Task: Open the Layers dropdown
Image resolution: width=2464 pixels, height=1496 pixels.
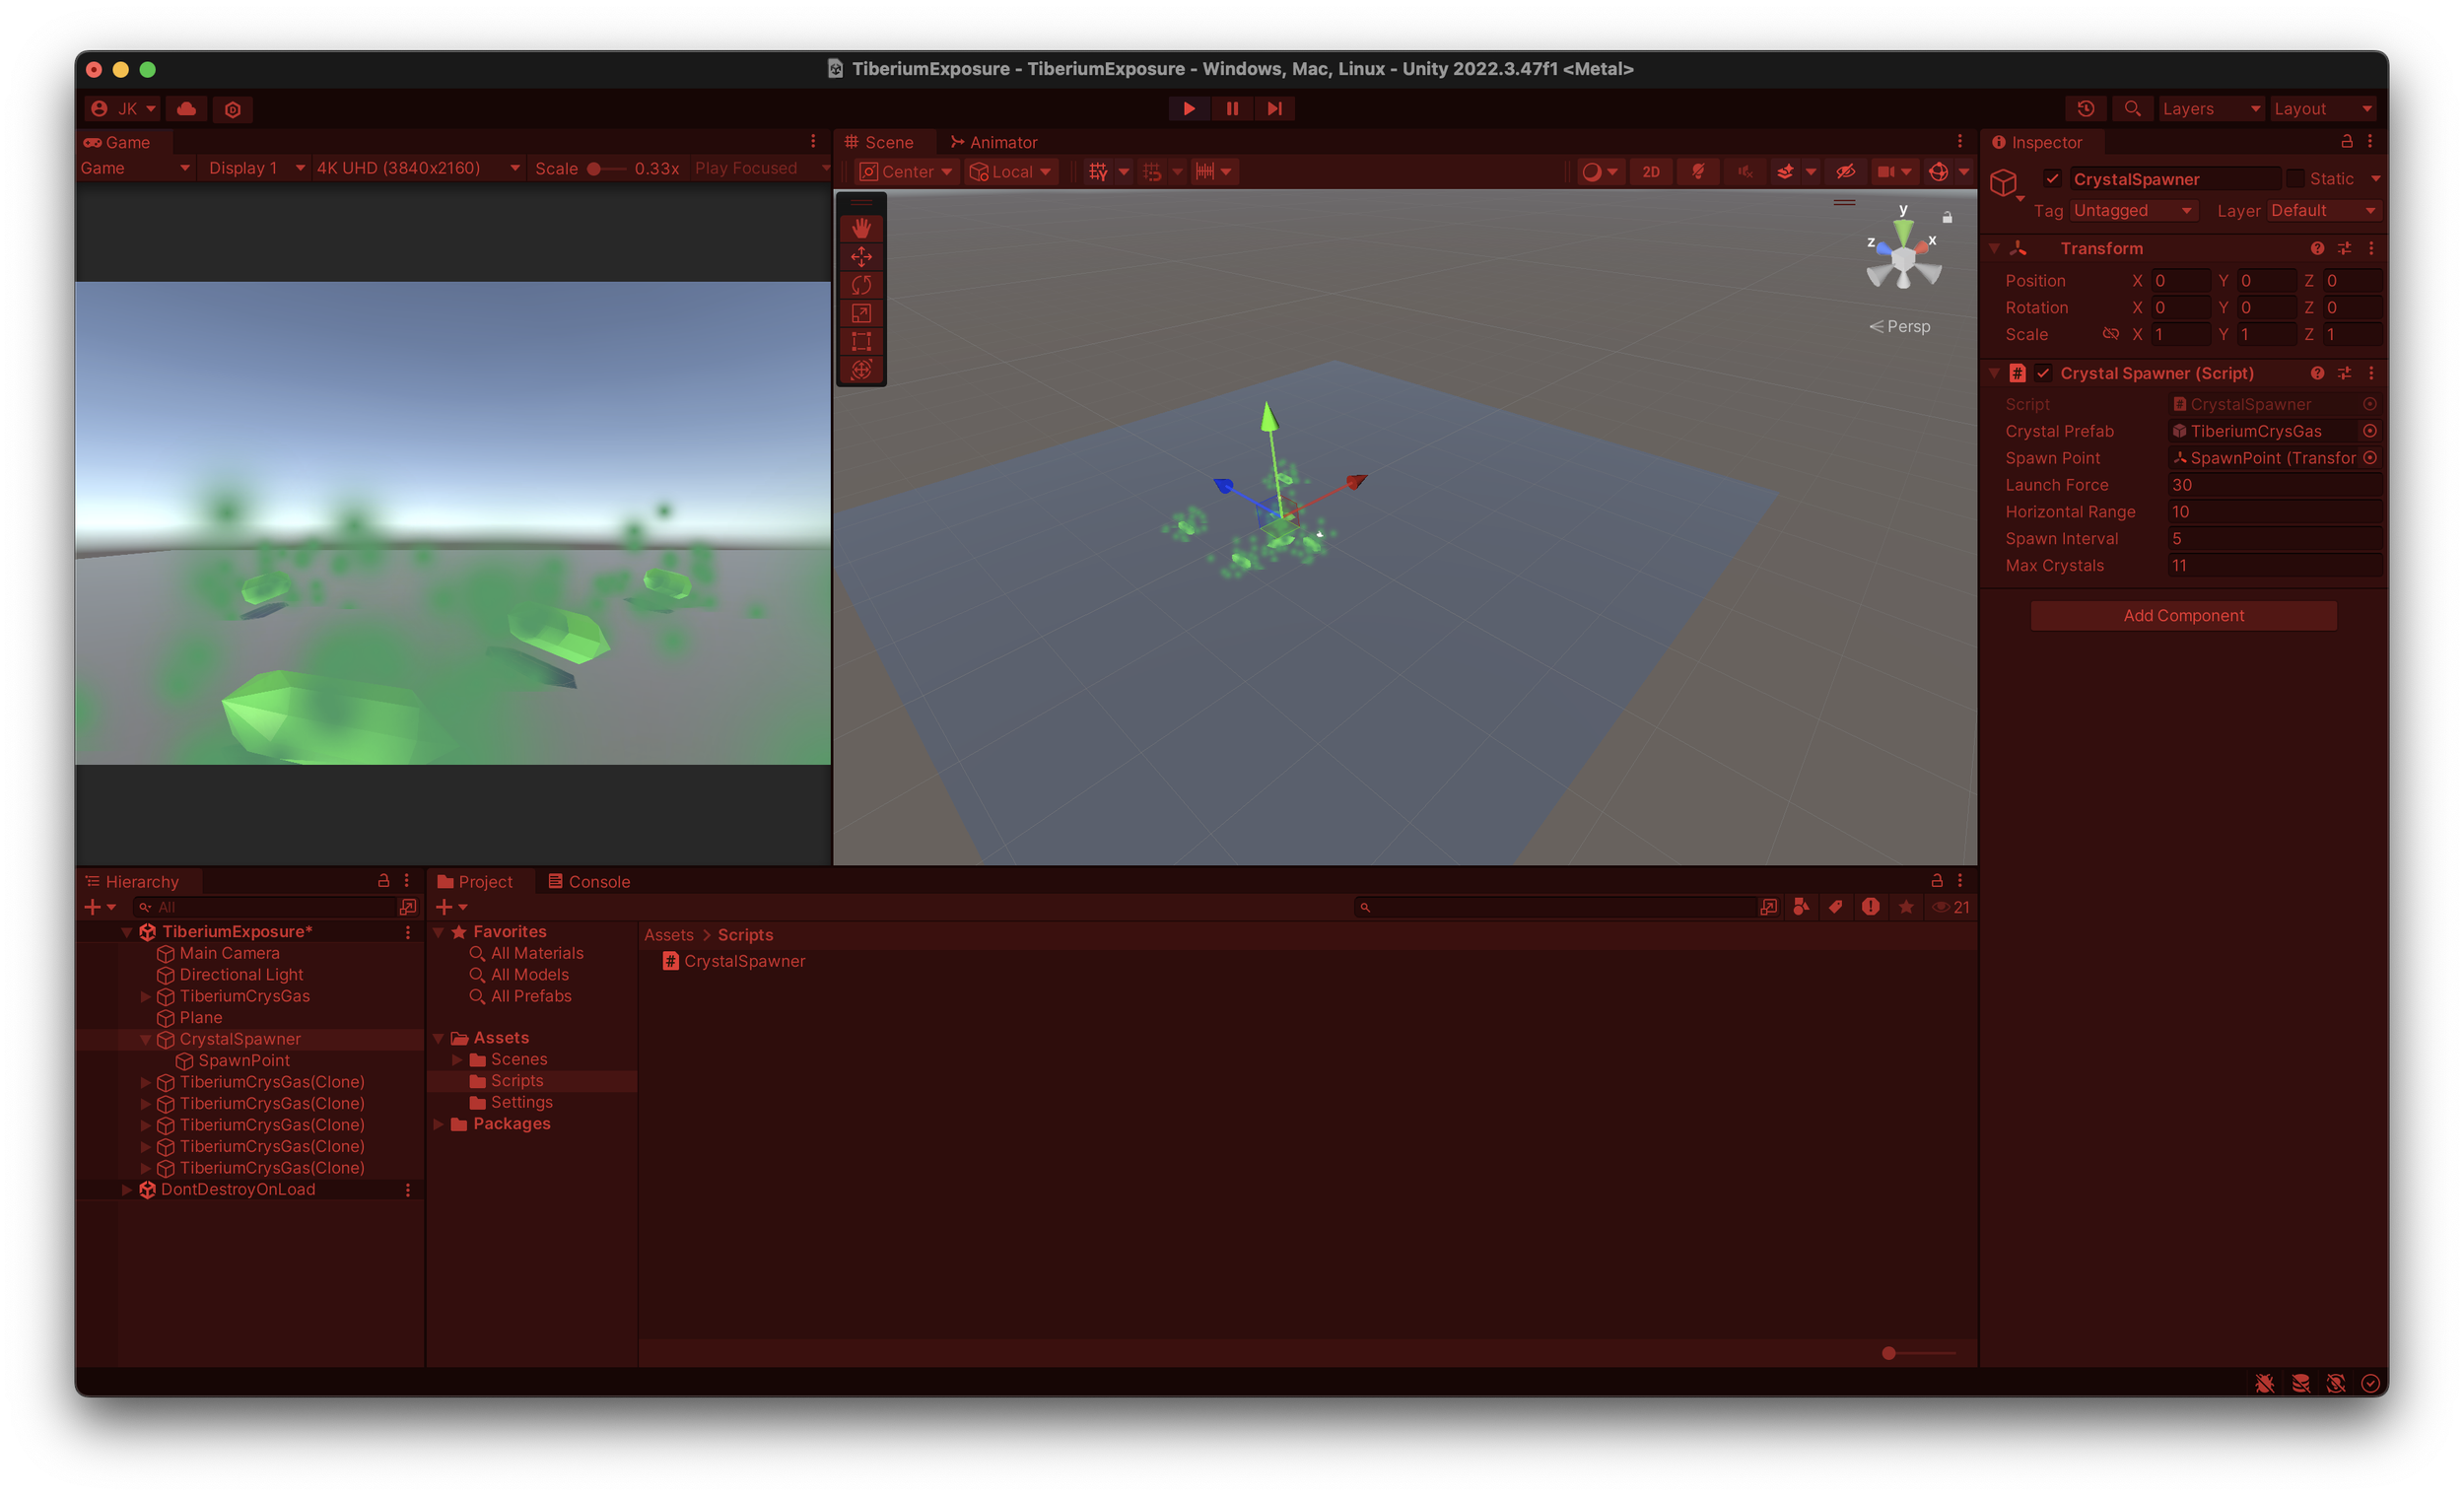Action: (x=2210, y=108)
